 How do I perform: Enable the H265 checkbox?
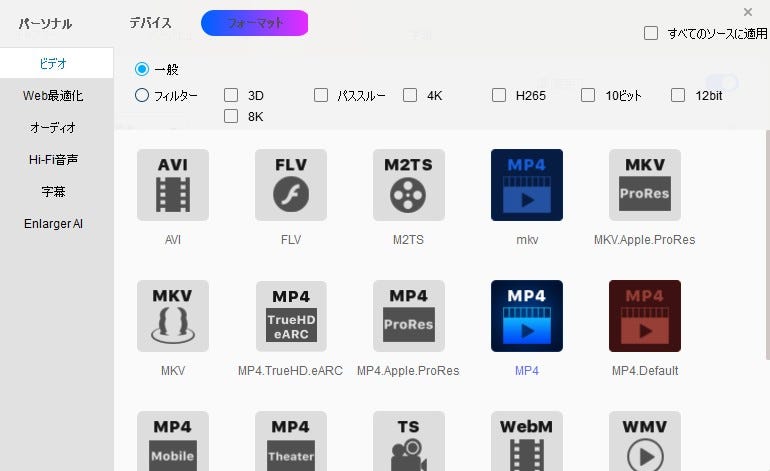pos(499,95)
